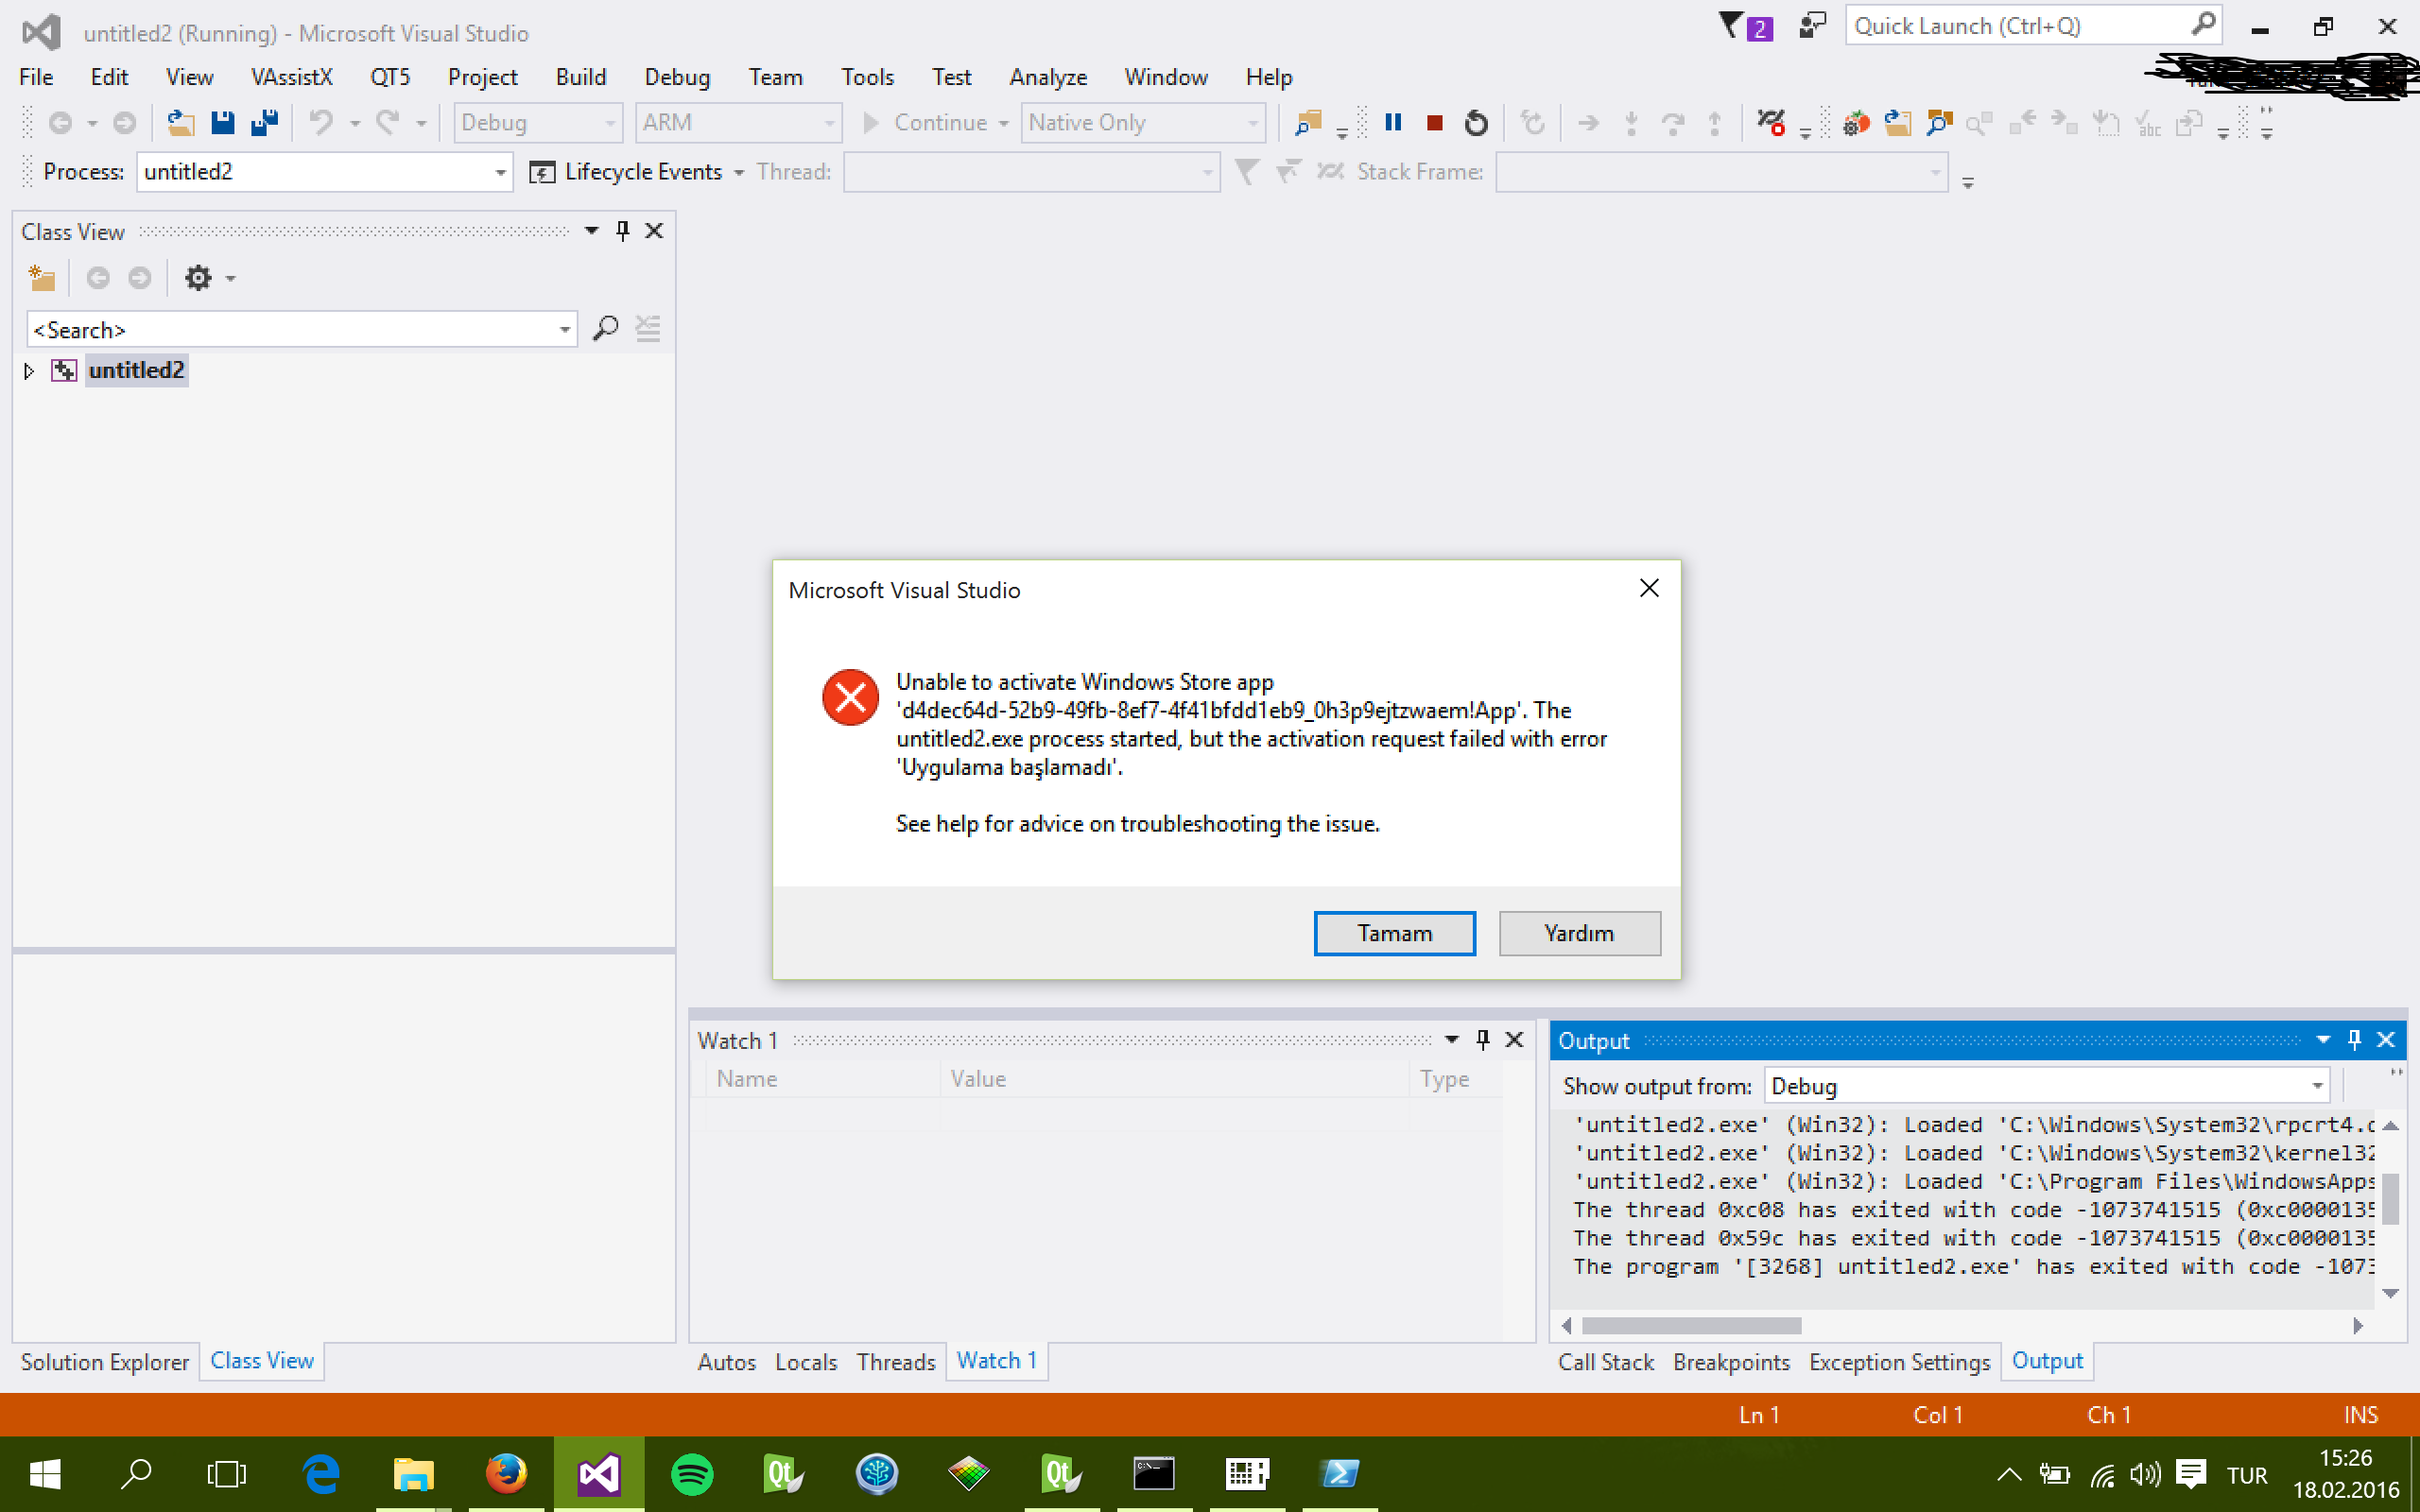Click the Class View new folder icon

(42, 278)
